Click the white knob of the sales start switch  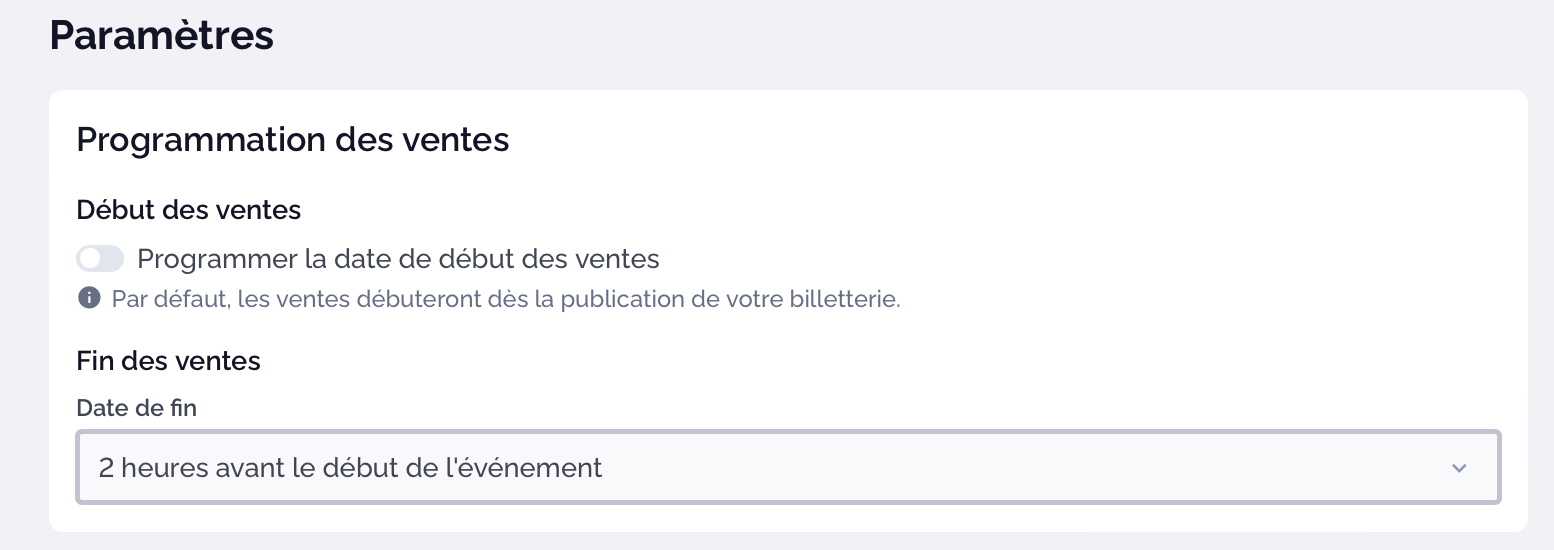(x=91, y=259)
